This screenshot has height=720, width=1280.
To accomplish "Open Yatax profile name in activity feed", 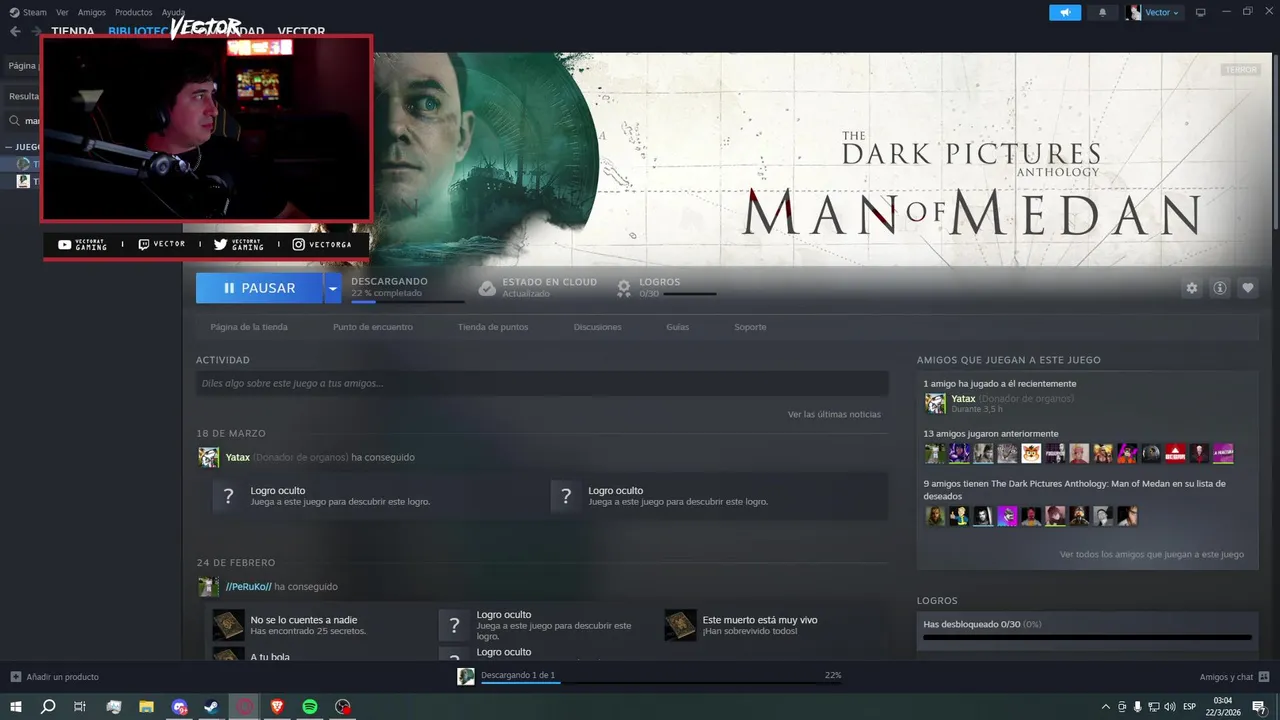I will pyautogui.click(x=237, y=457).
